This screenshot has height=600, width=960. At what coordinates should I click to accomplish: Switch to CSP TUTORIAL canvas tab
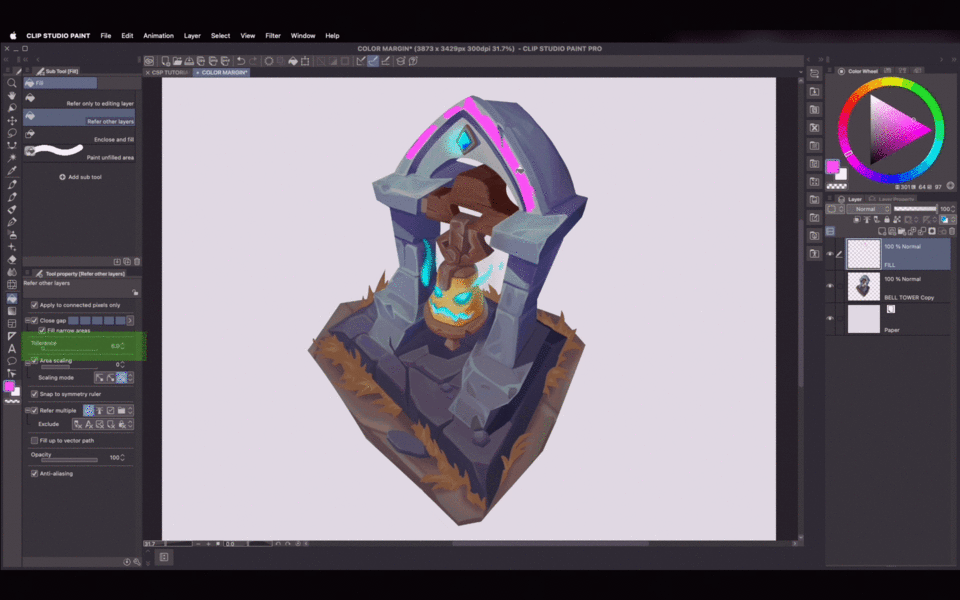pyautogui.click(x=168, y=72)
